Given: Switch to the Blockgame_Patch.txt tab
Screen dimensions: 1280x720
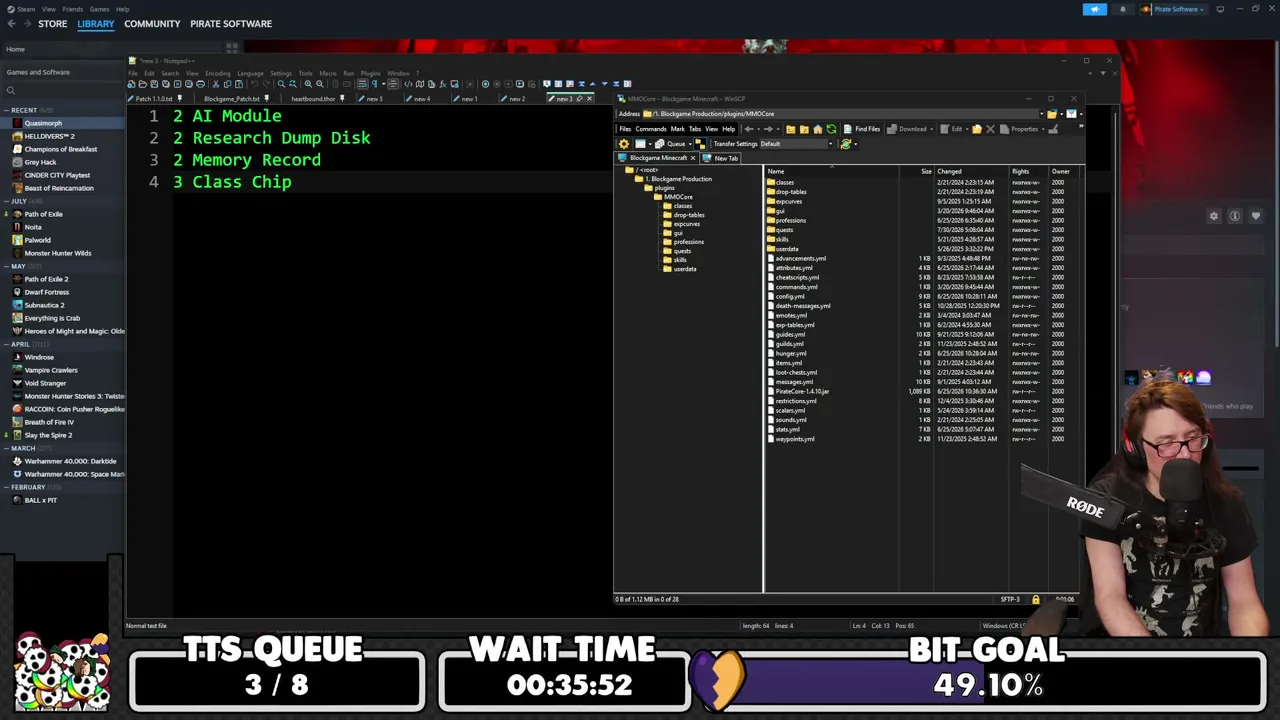Looking at the screenshot, I should tap(233, 99).
